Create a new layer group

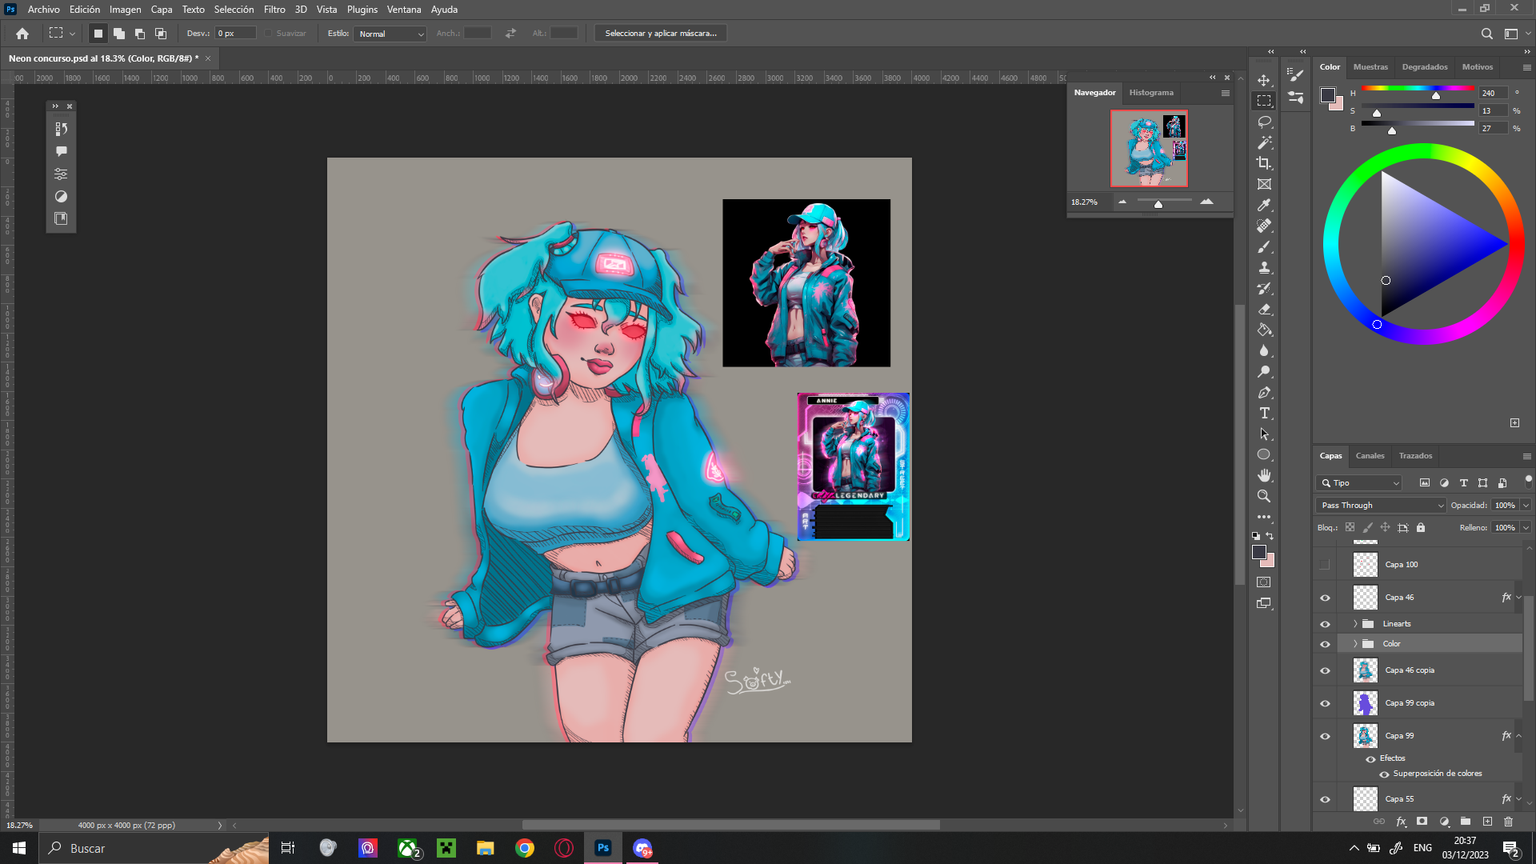point(1465,822)
